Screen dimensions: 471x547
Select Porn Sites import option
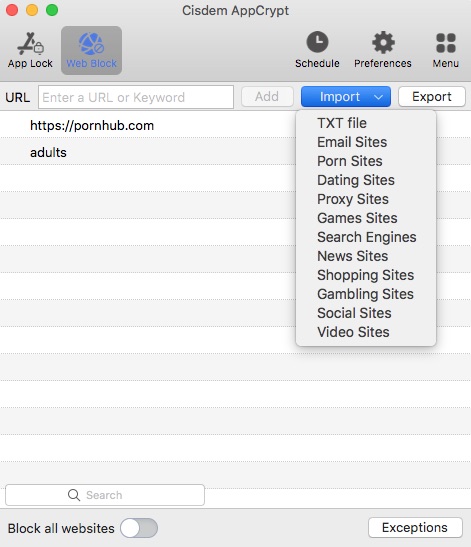350,161
